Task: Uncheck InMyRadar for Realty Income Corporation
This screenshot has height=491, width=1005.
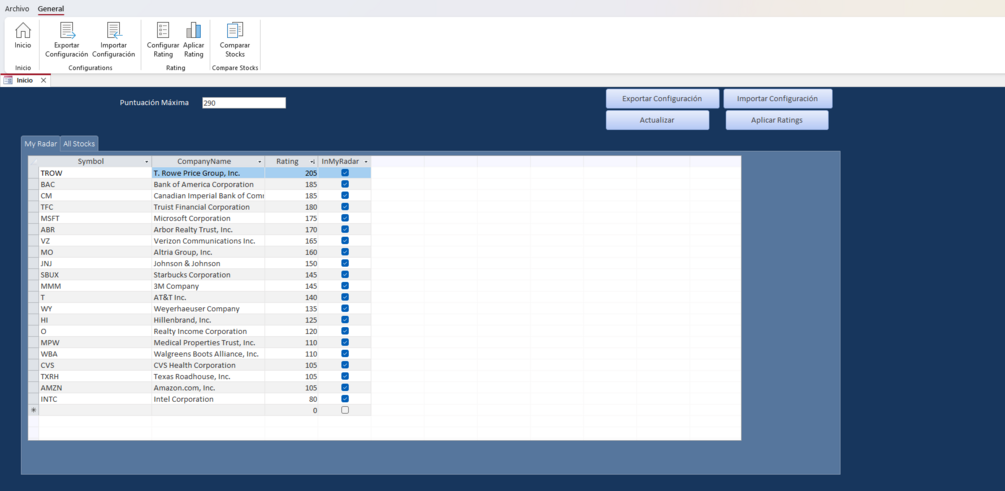Action: 345,331
